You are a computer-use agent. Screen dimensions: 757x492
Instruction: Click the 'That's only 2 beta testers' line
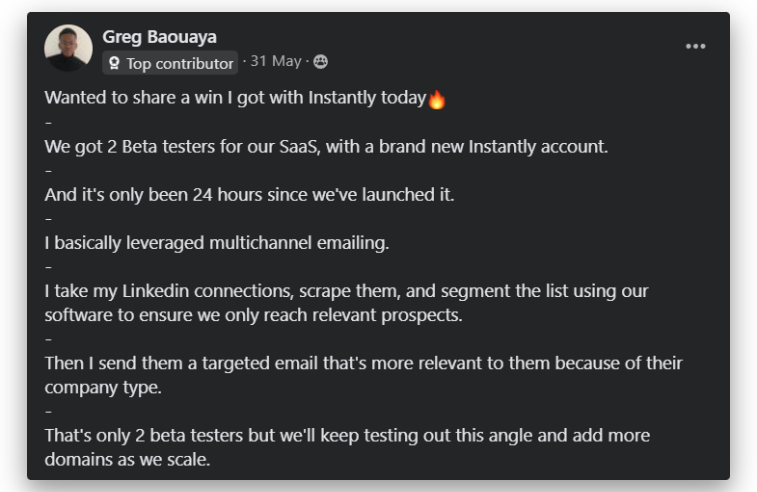(347, 435)
